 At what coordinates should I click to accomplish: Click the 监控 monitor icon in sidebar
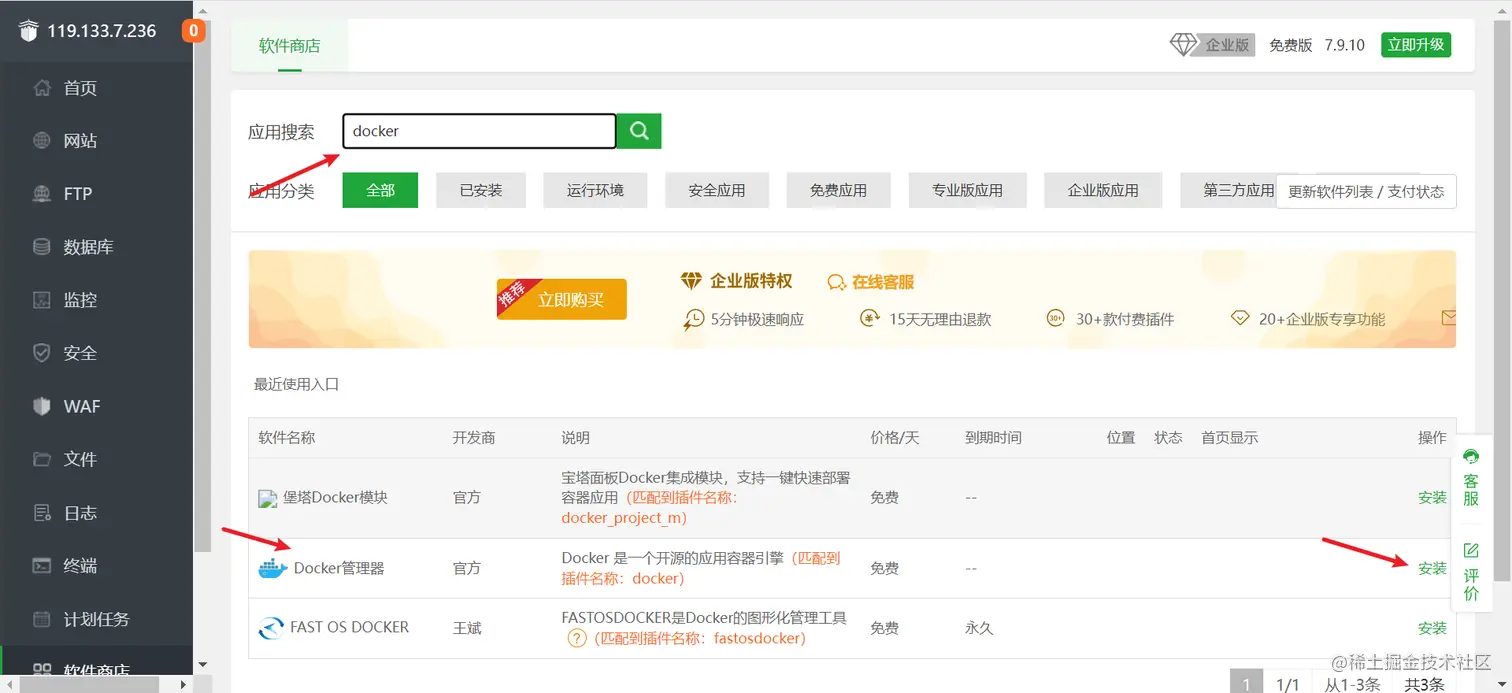click(42, 300)
